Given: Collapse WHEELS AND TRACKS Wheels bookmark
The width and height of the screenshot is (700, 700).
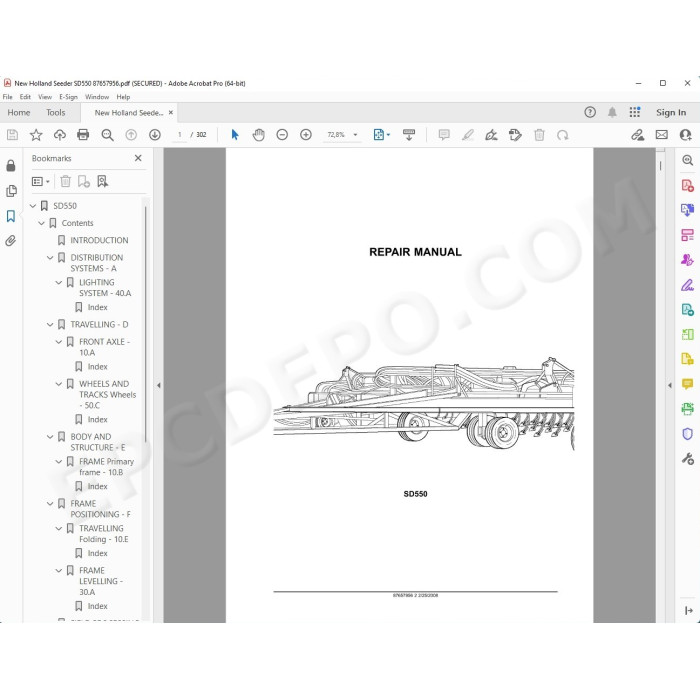Looking at the screenshot, I should point(58,384).
